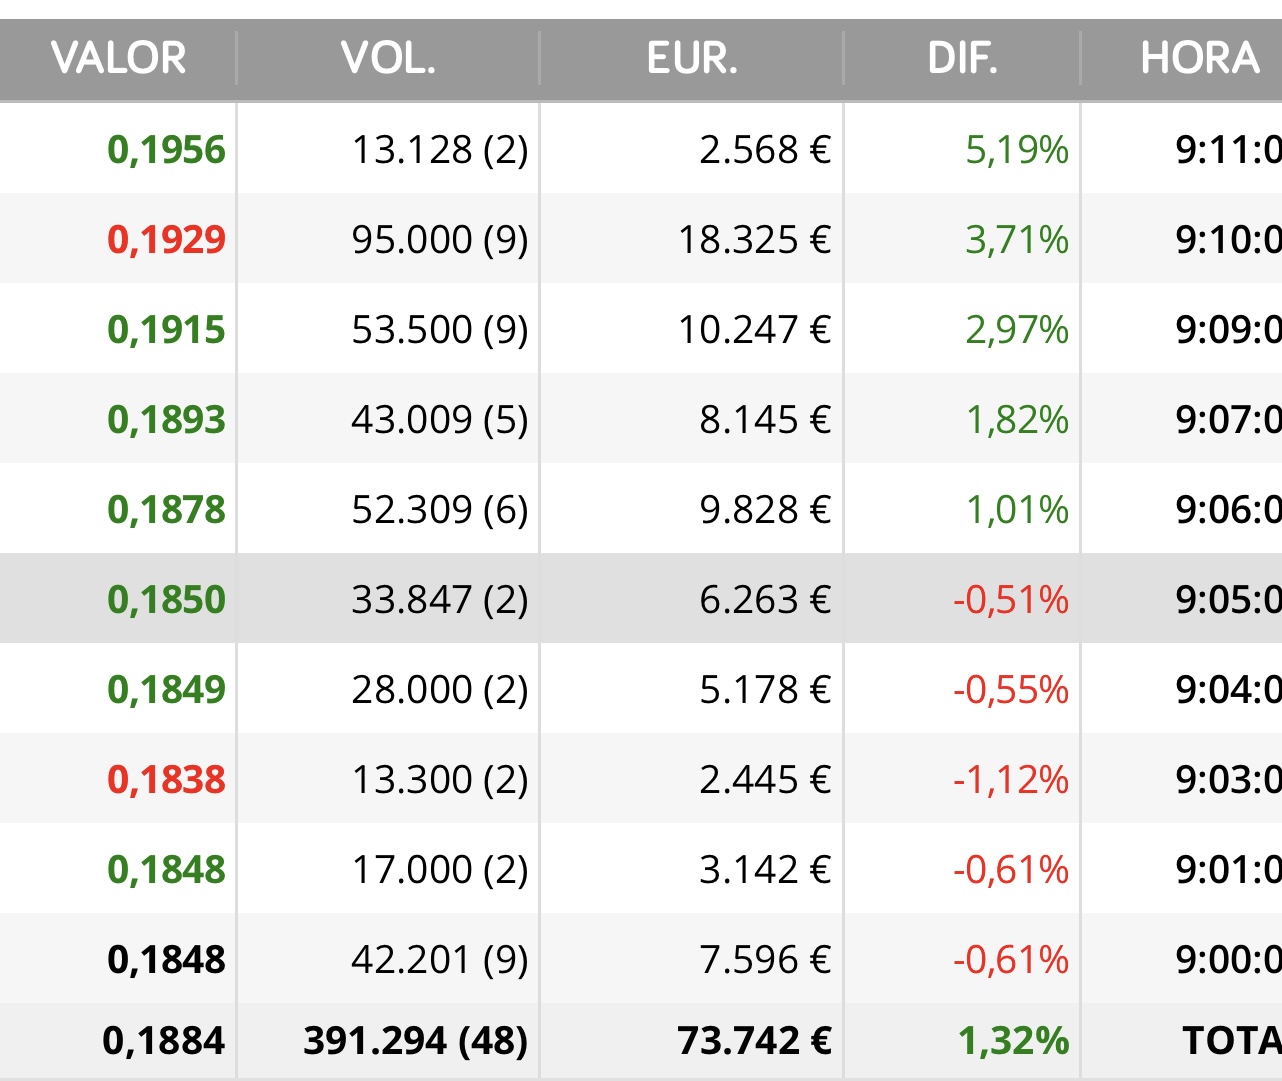
Task: Select volume cell 17.000 (2)
Action: 439,870
